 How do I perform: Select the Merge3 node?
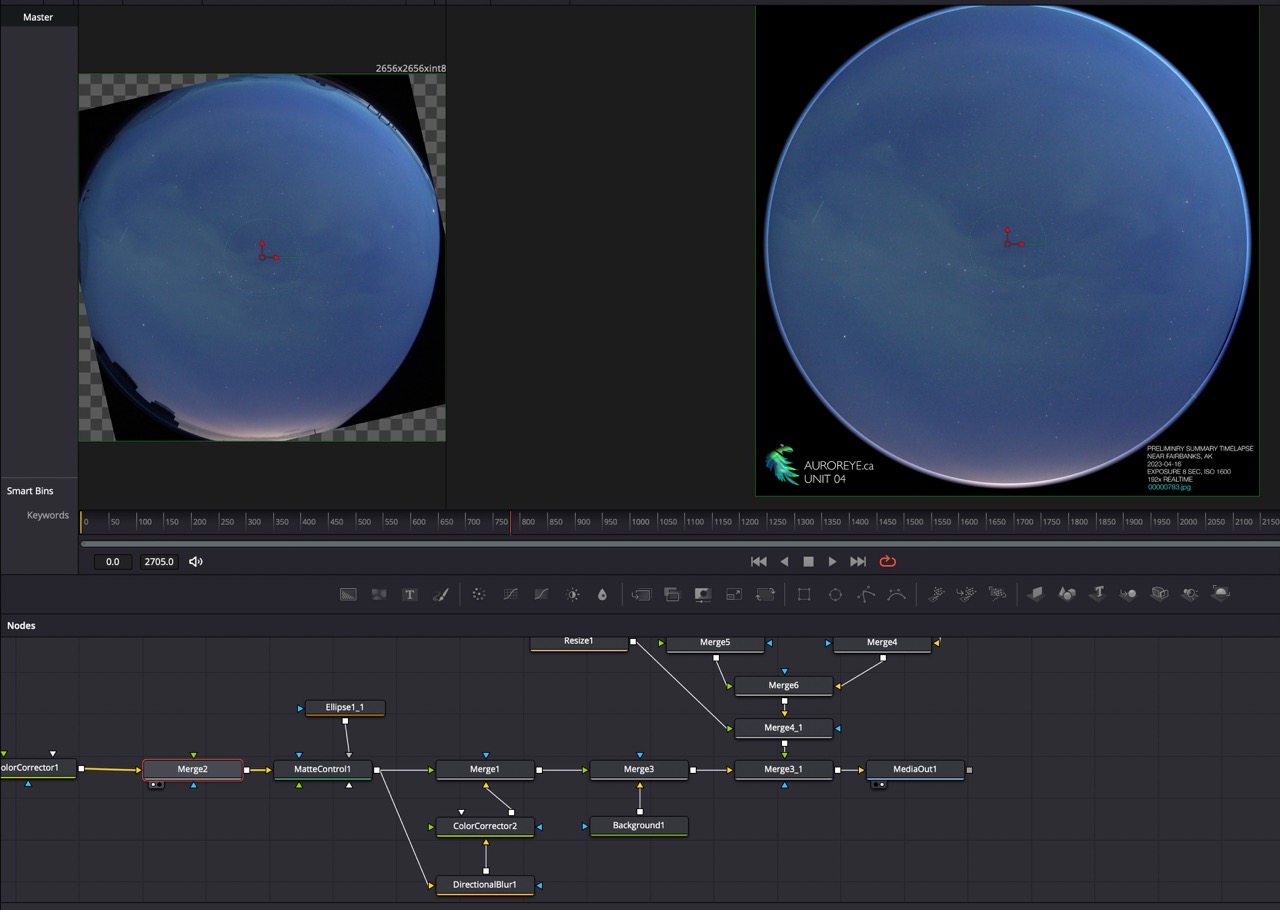[639, 770]
